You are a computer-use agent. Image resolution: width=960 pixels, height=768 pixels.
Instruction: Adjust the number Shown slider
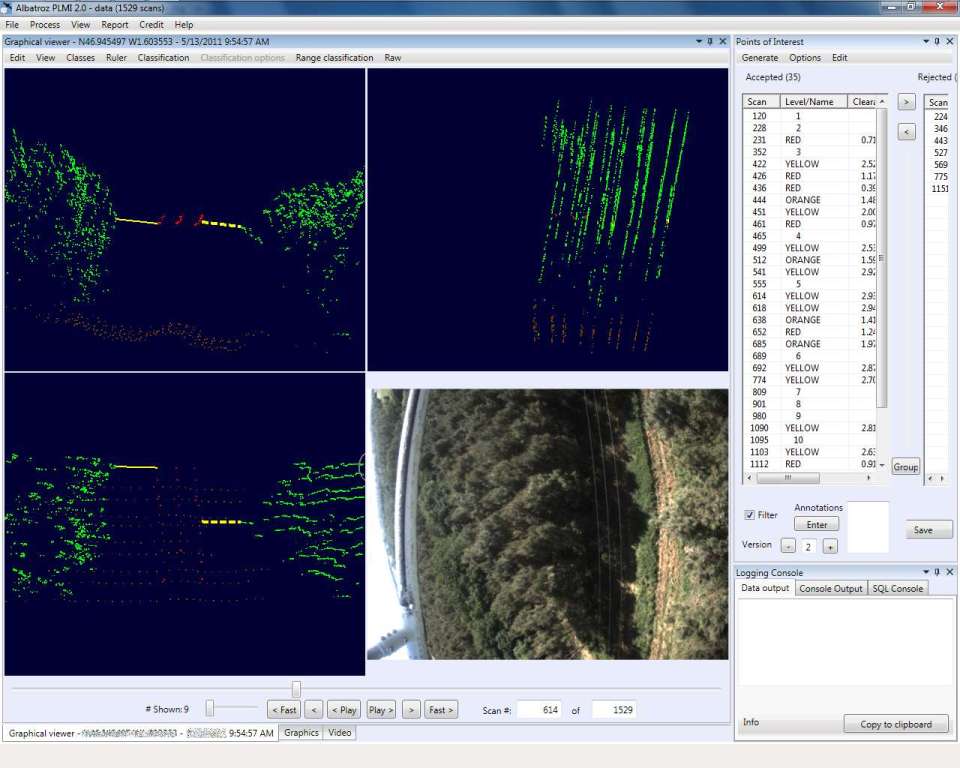tap(210, 709)
